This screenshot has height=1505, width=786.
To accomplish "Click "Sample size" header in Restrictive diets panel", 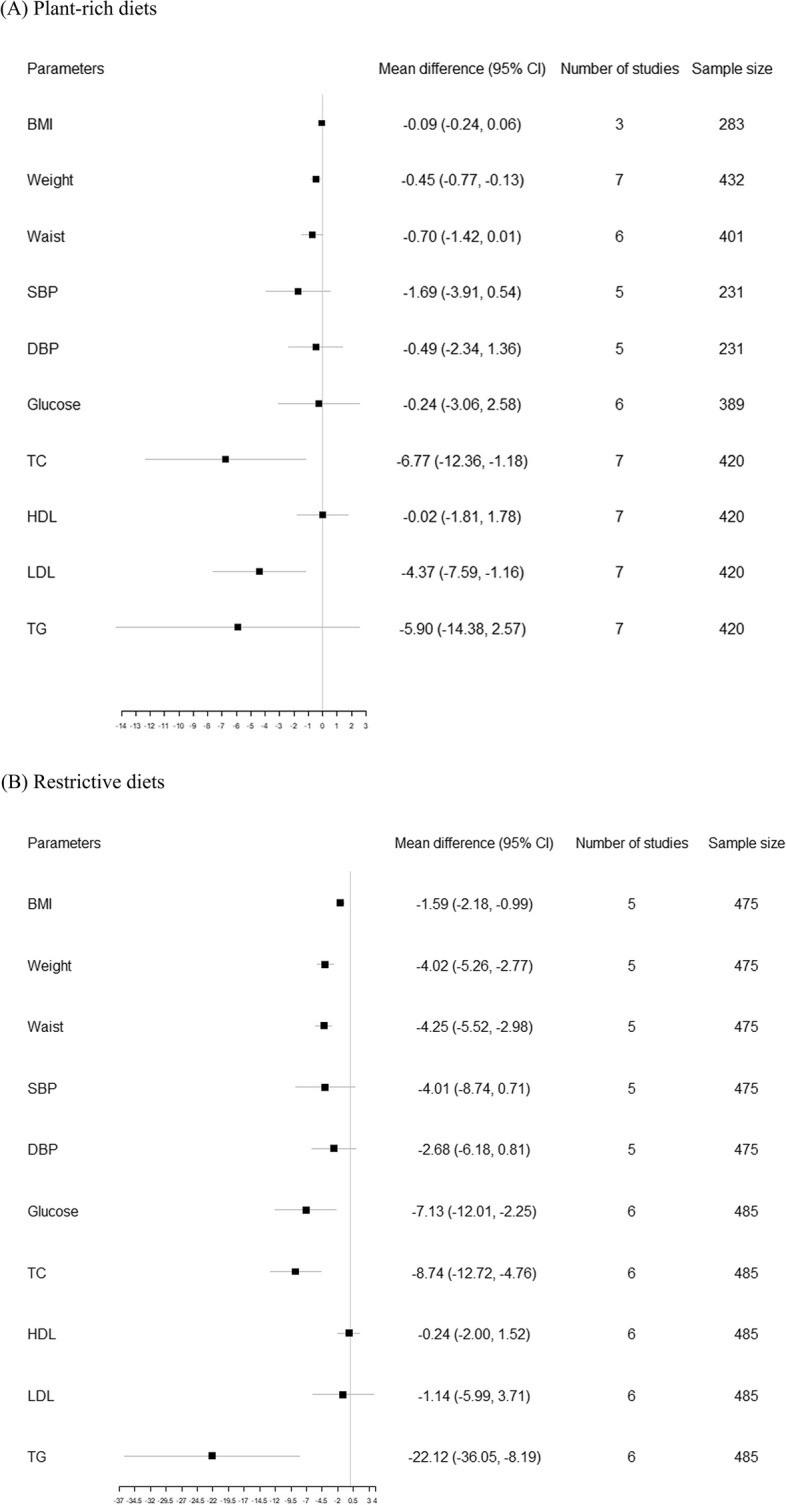I will (746, 843).
